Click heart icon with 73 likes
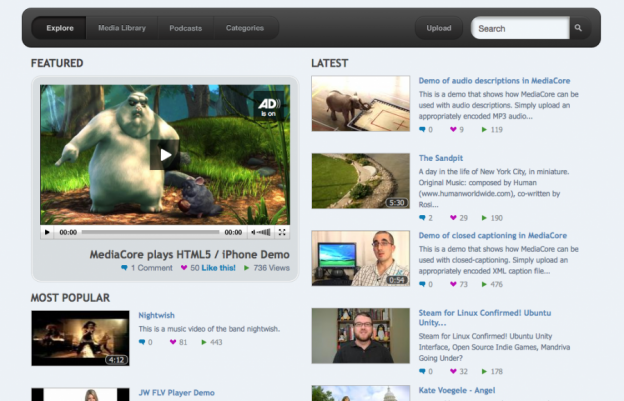 coord(453,284)
